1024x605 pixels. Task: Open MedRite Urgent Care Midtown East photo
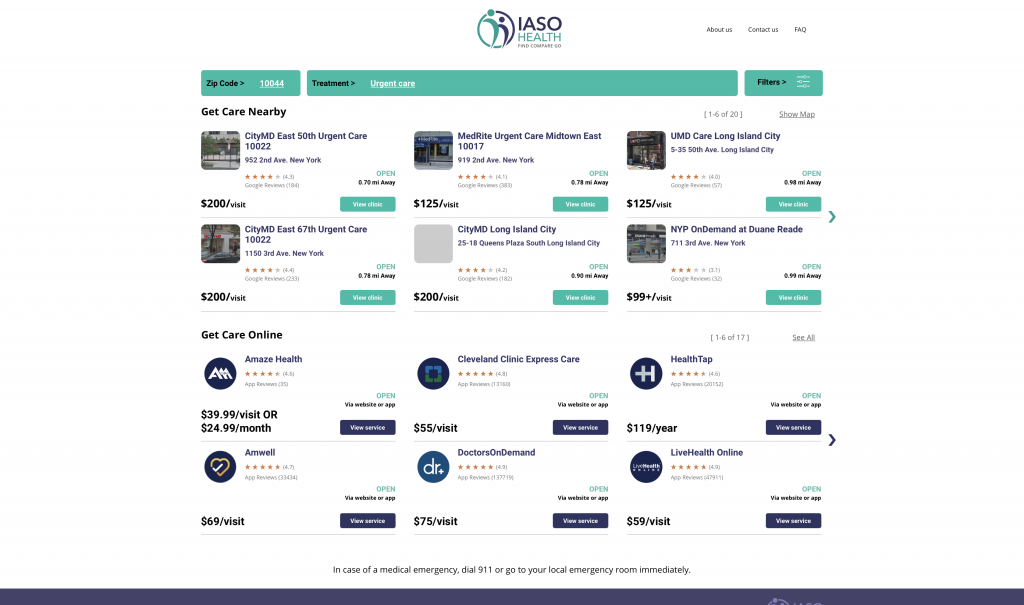[433, 150]
